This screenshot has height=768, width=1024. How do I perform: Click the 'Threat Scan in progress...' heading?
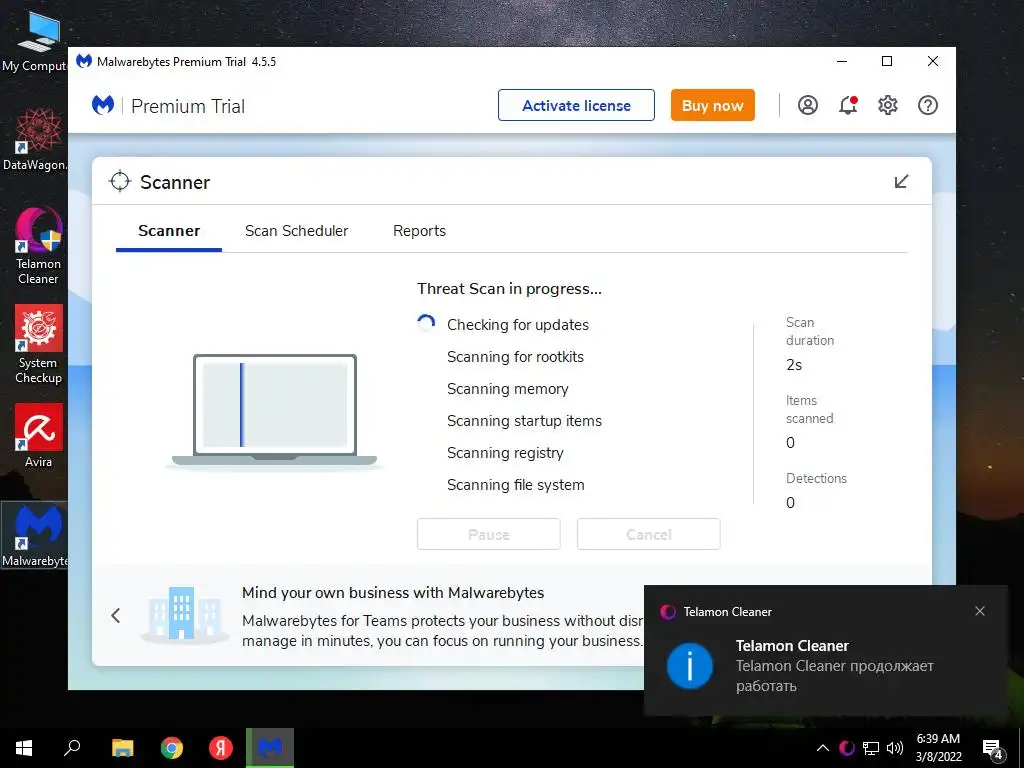pyautogui.click(x=509, y=289)
